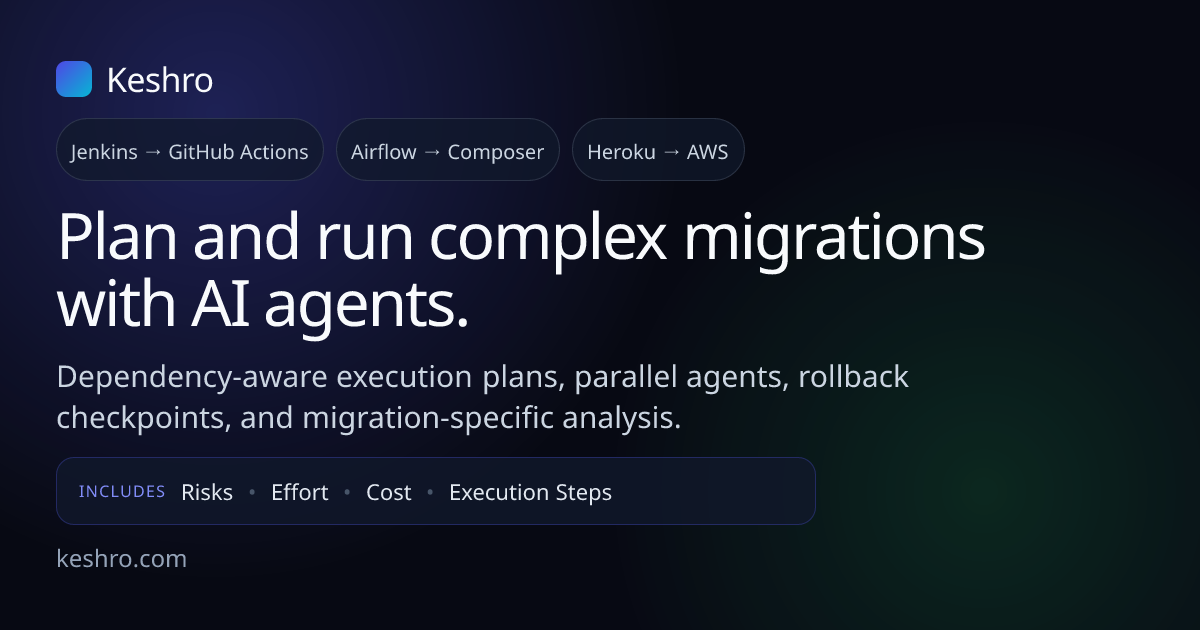1200x630 pixels.
Task: Select the Cost tab
Action: (389, 492)
